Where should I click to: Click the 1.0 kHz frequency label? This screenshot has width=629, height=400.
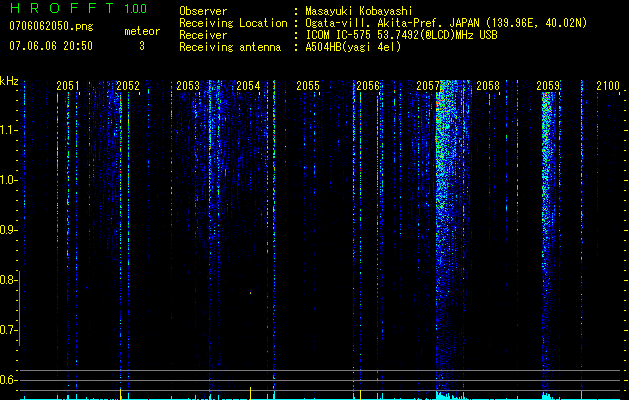coord(8,180)
